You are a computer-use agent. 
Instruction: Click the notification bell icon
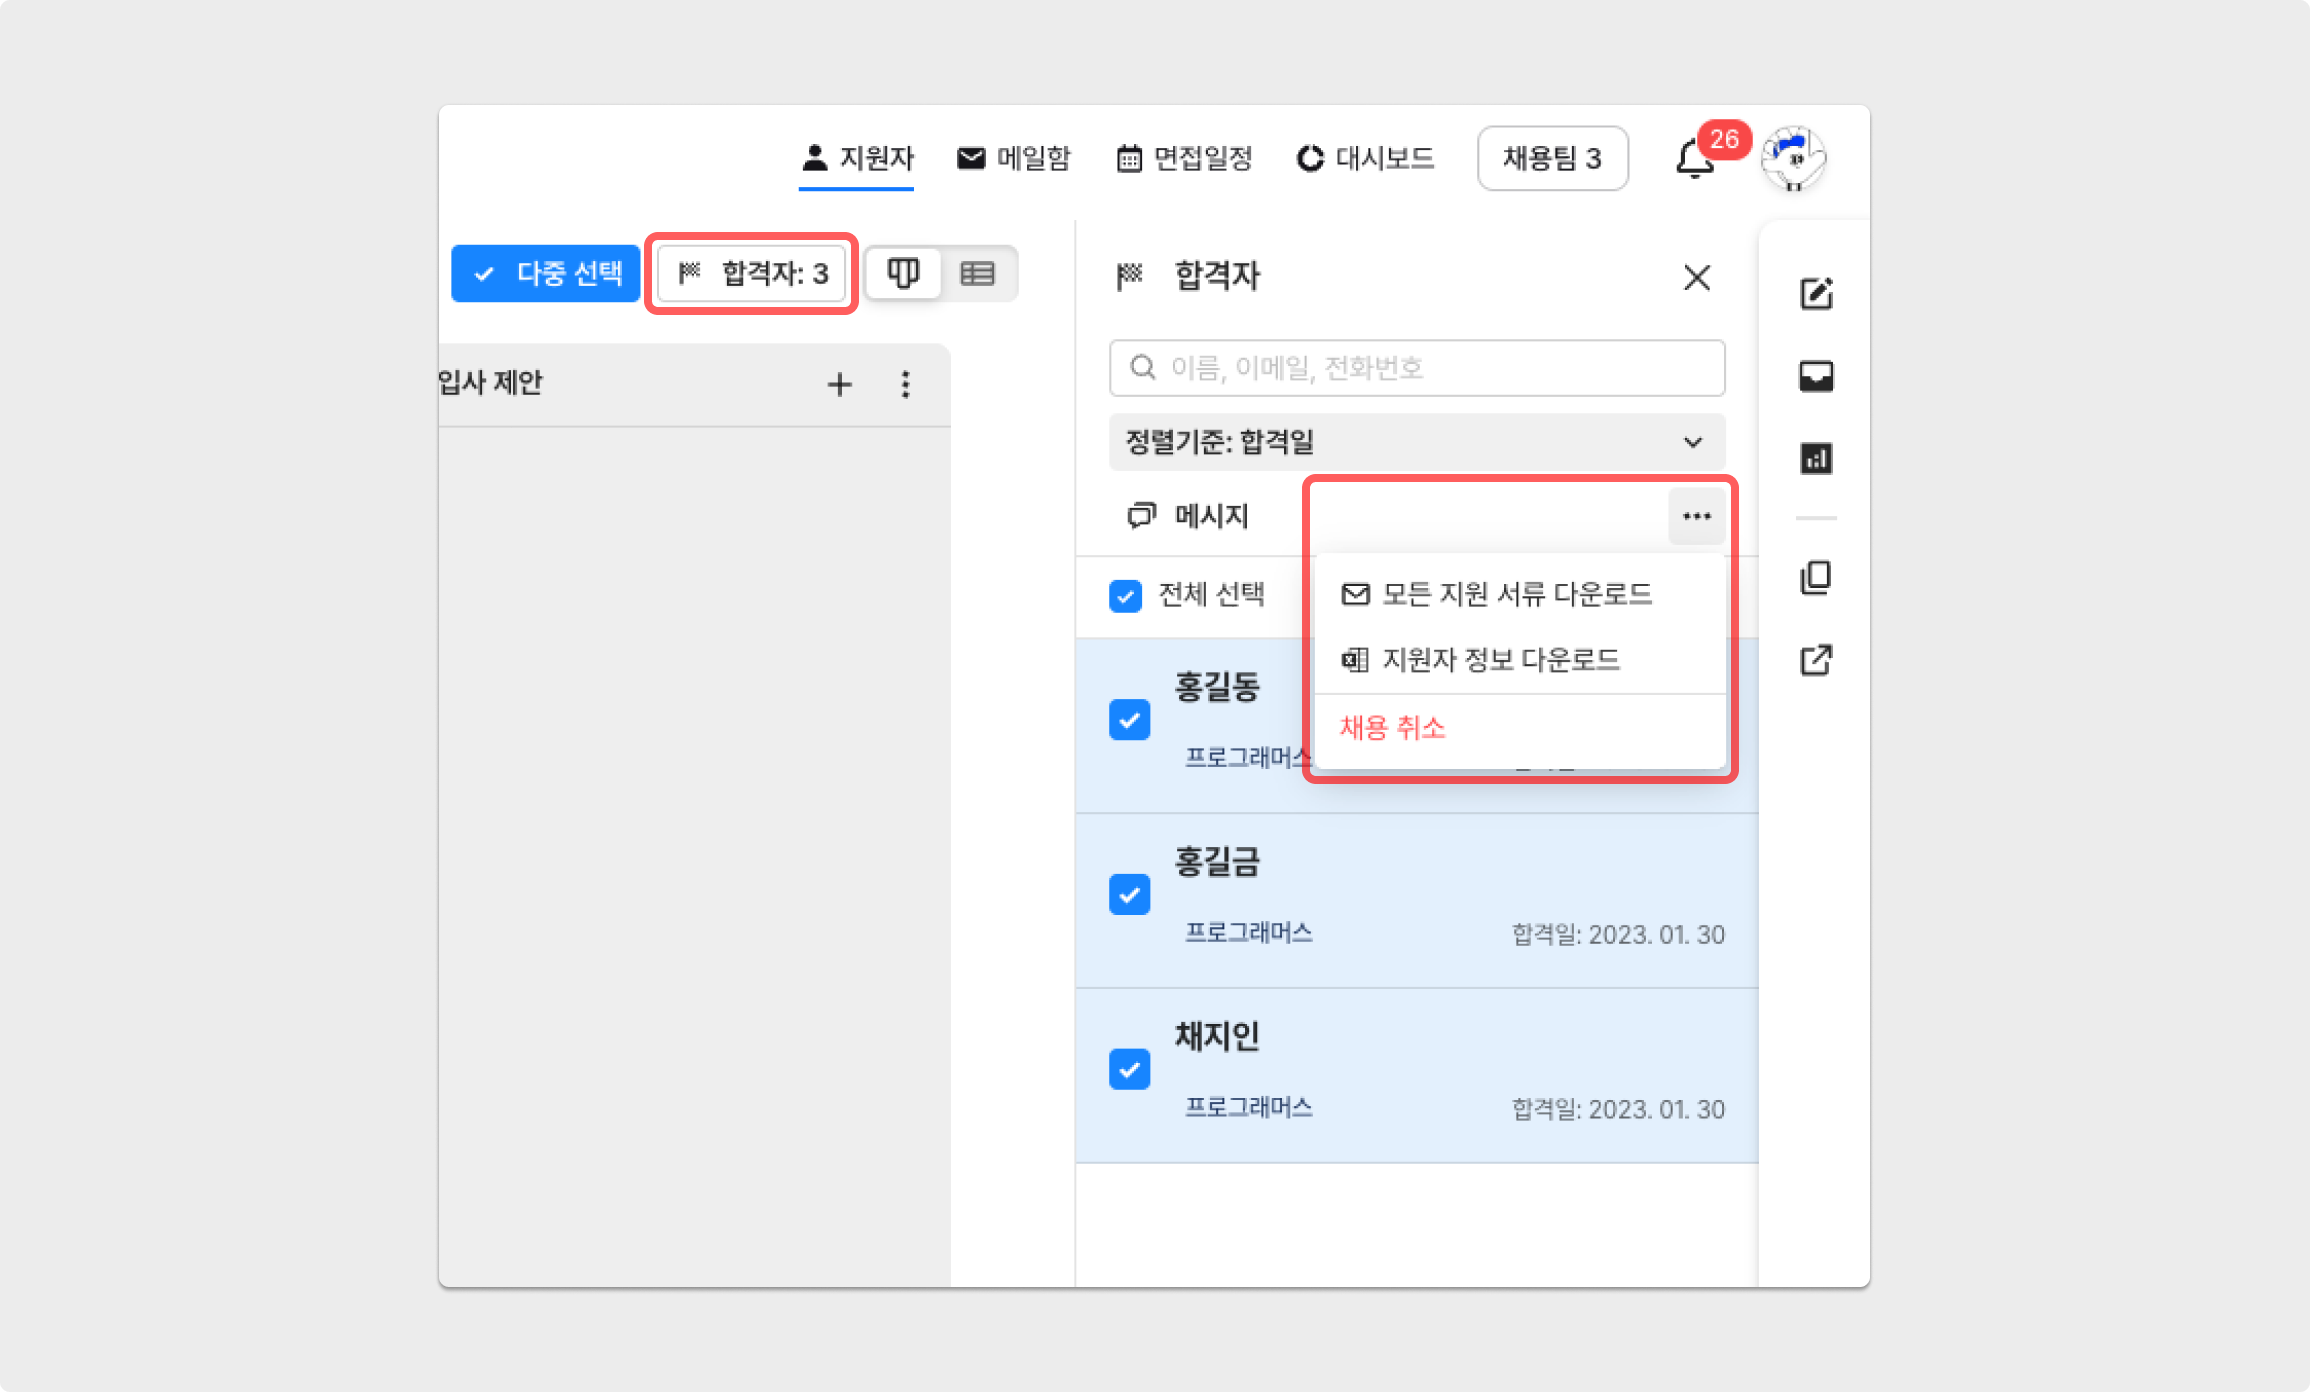pyautogui.click(x=1694, y=160)
